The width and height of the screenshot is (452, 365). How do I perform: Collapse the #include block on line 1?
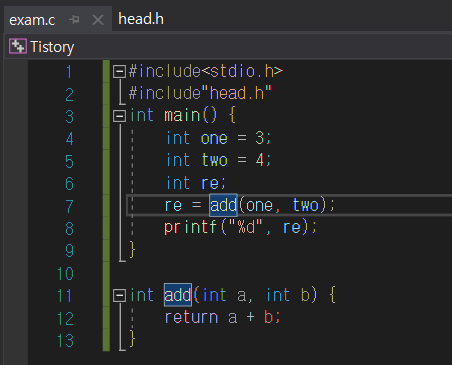pos(119,71)
